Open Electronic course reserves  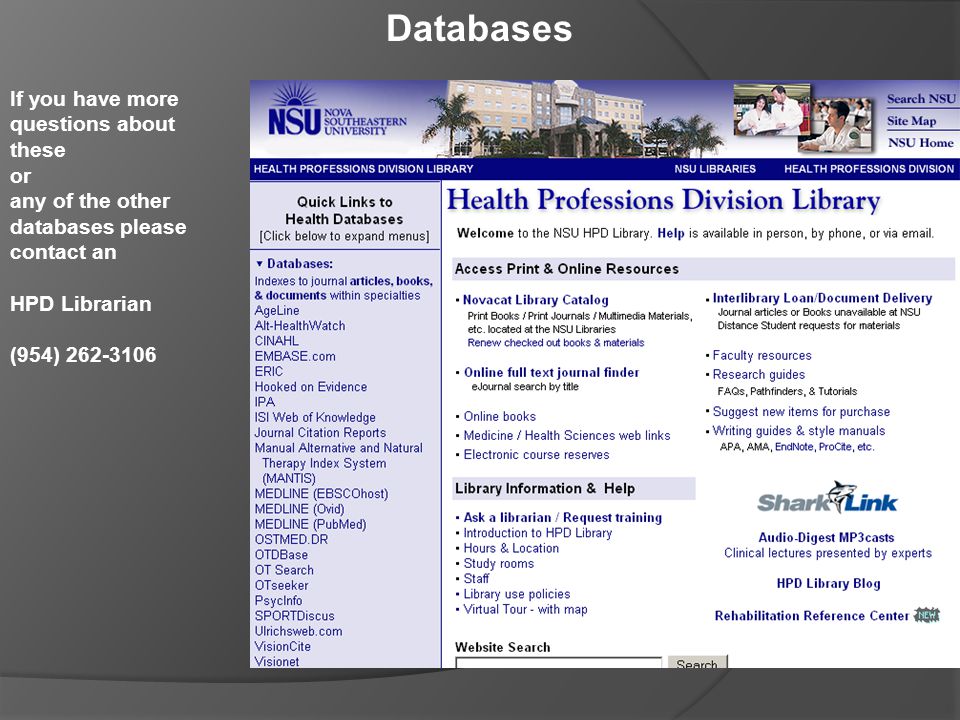(x=536, y=454)
